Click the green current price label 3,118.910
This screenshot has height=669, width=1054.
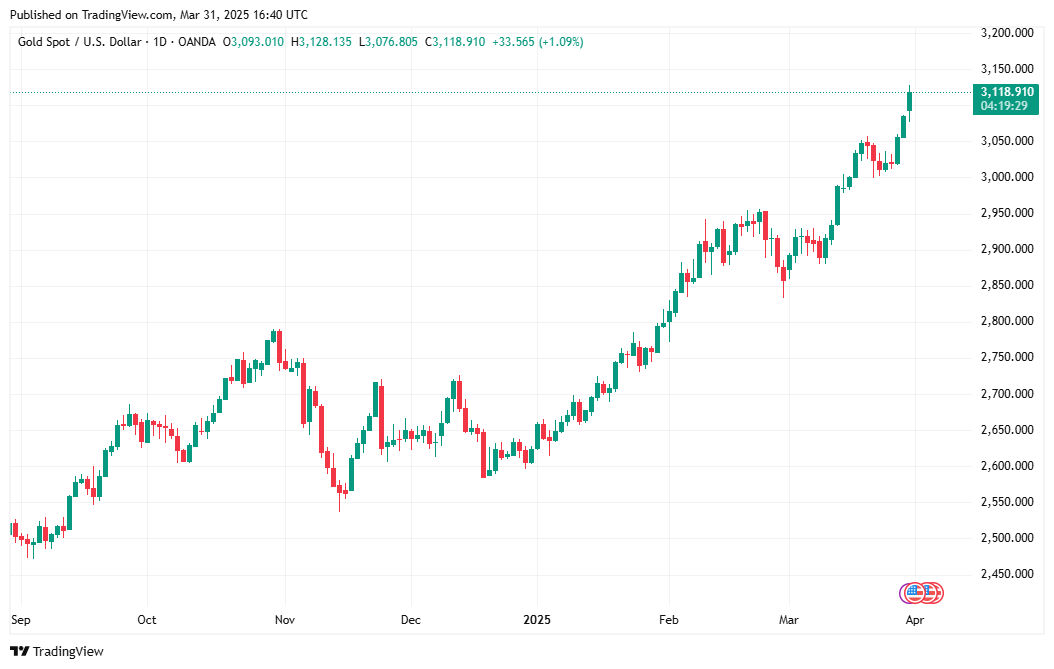pyautogui.click(x=1007, y=92)
